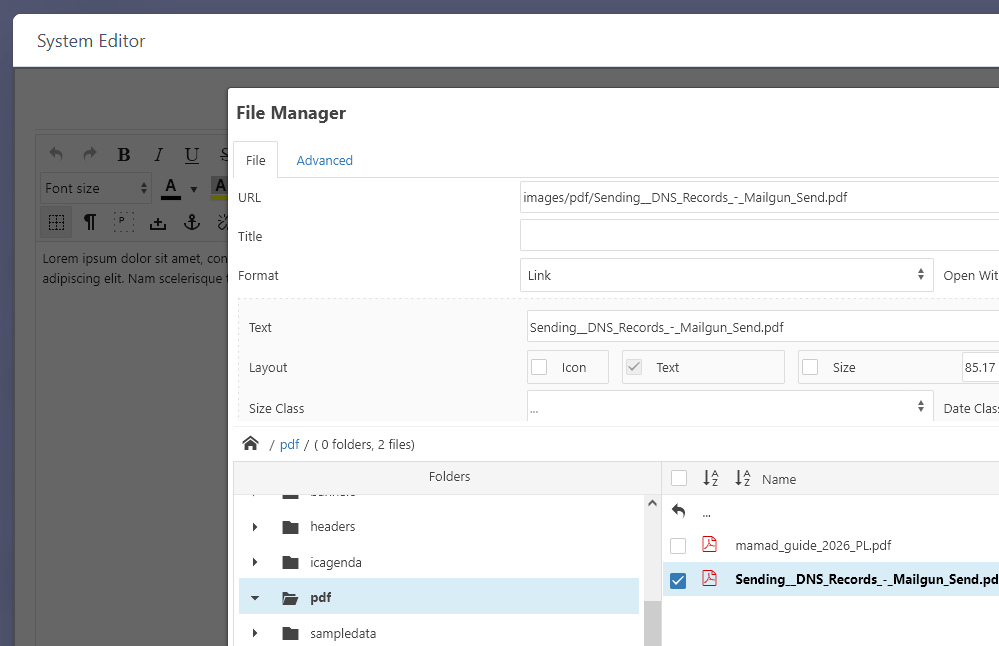999x646 pixels.
Task: Click the home icon in the breadcrumb
Action: [x=250, y=444]
